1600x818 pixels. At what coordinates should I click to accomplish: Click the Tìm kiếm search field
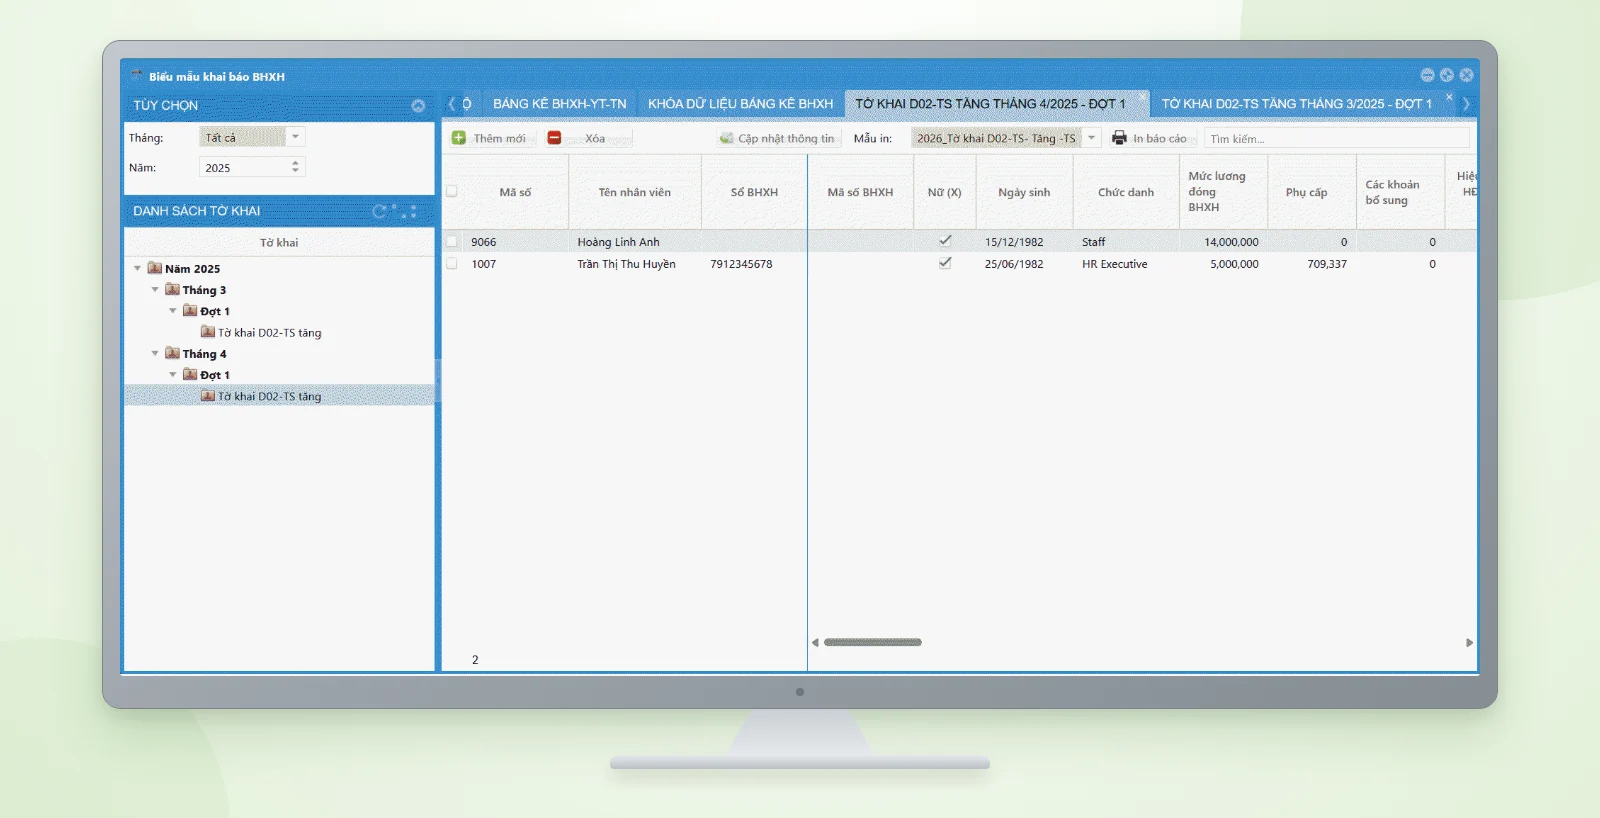(1337, 138)
